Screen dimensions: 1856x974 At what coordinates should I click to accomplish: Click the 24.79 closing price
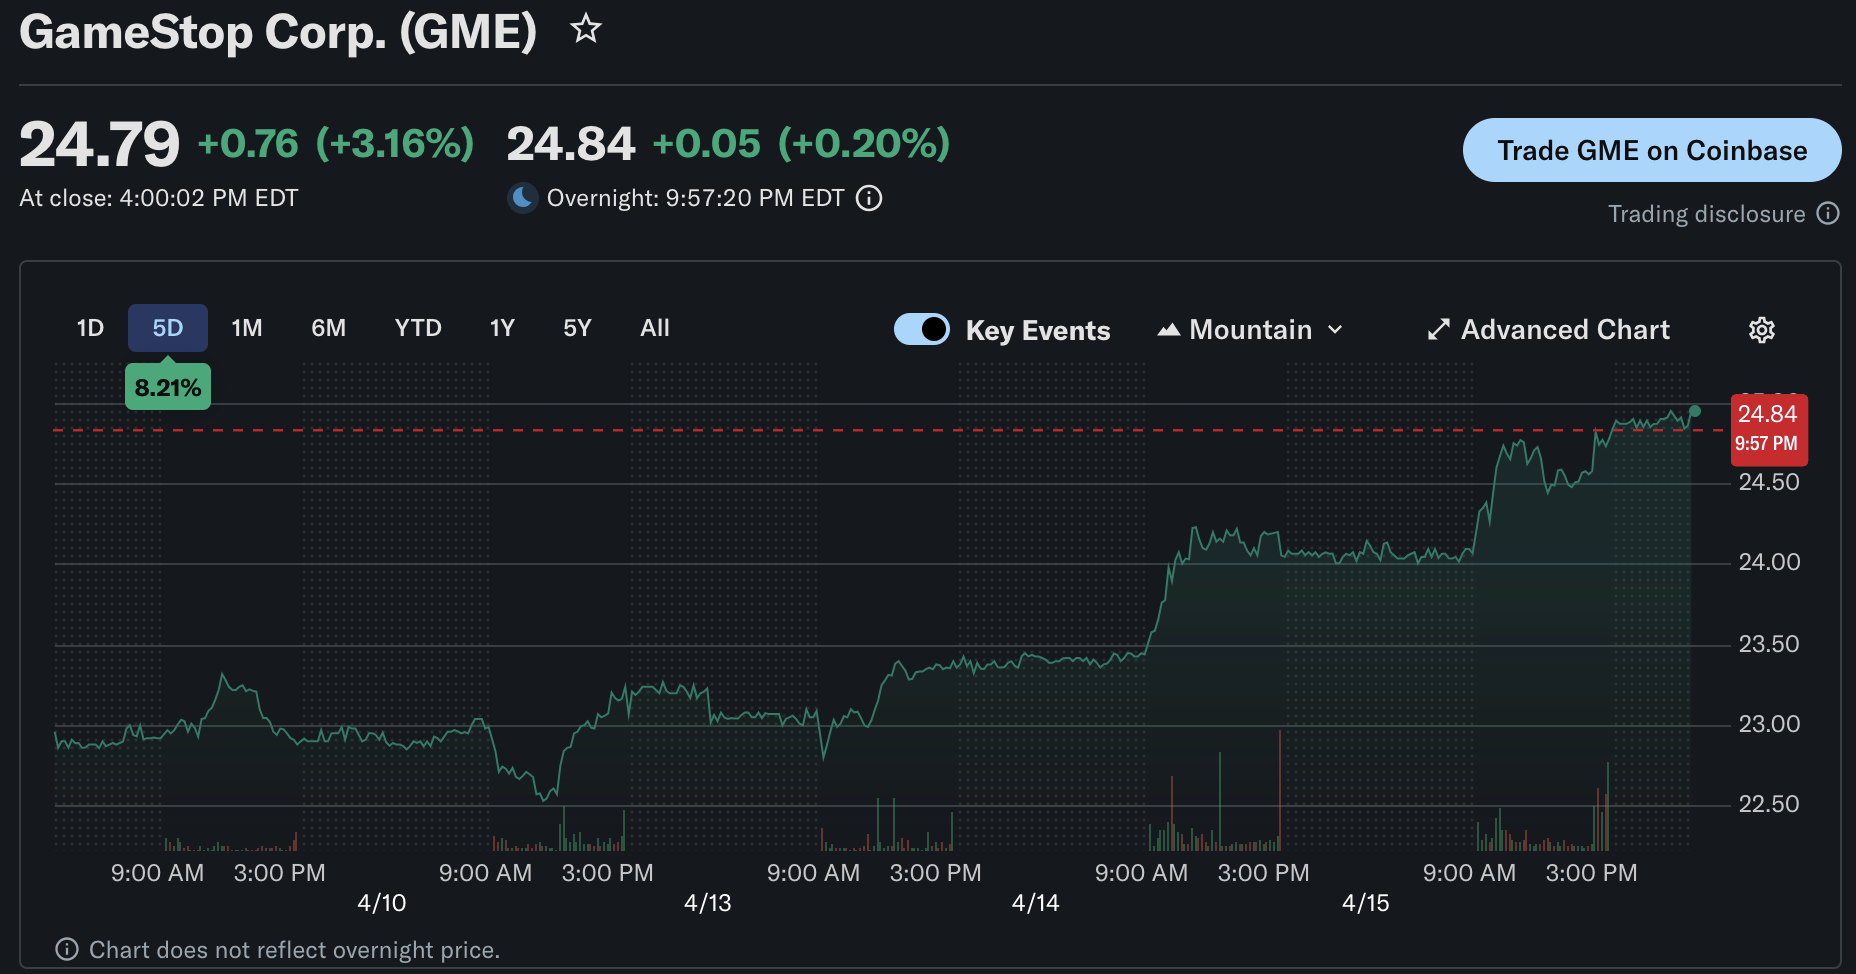[x=99, y=144]
